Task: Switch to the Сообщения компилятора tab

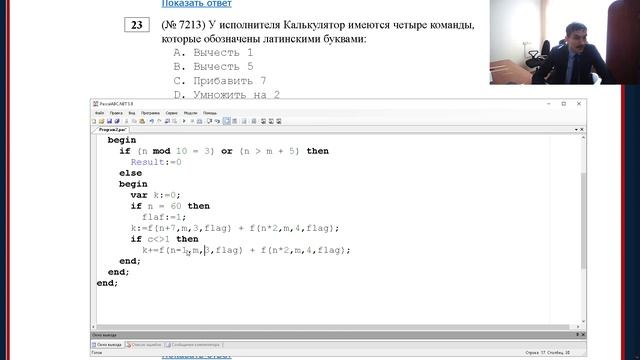Action: pos(194,345)
